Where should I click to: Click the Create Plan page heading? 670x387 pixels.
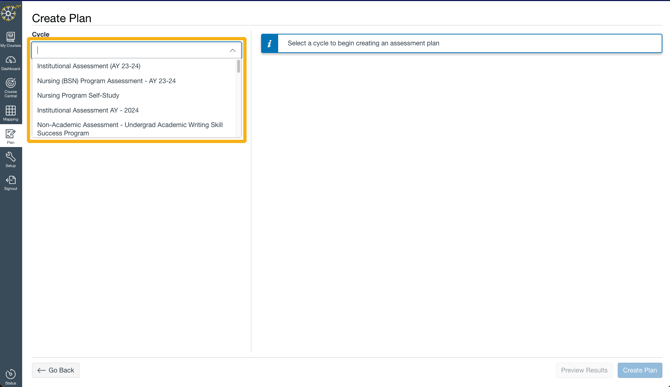[x=62, y=18]
